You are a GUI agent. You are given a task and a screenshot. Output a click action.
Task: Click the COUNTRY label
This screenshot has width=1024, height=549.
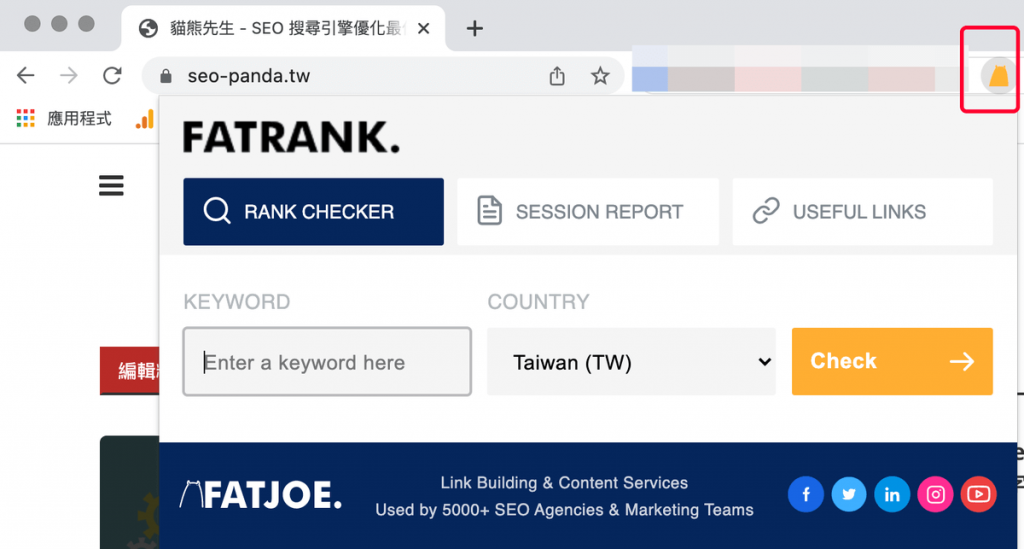click(538, 302)
